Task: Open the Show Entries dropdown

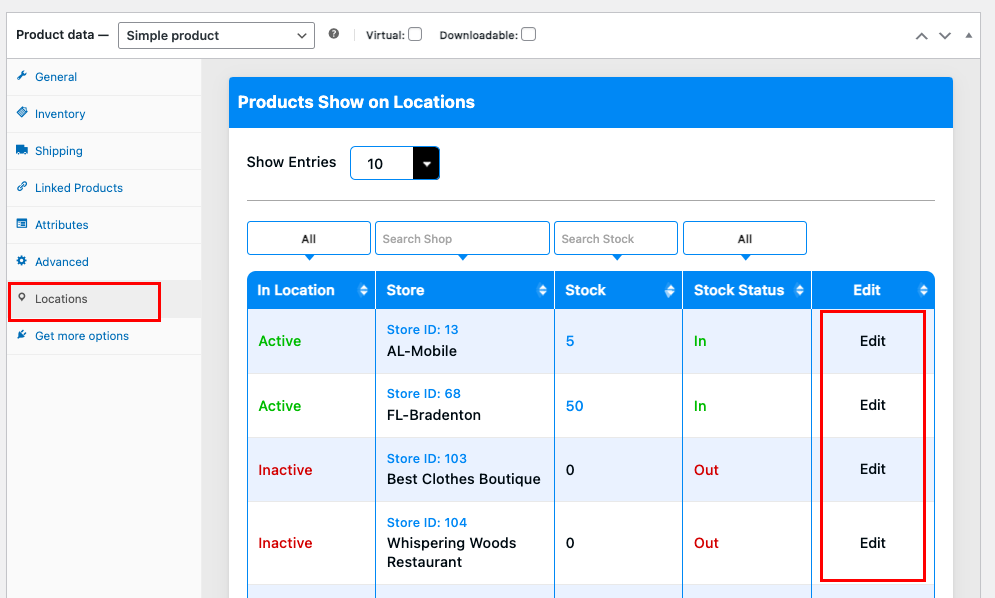Action: 395,163
